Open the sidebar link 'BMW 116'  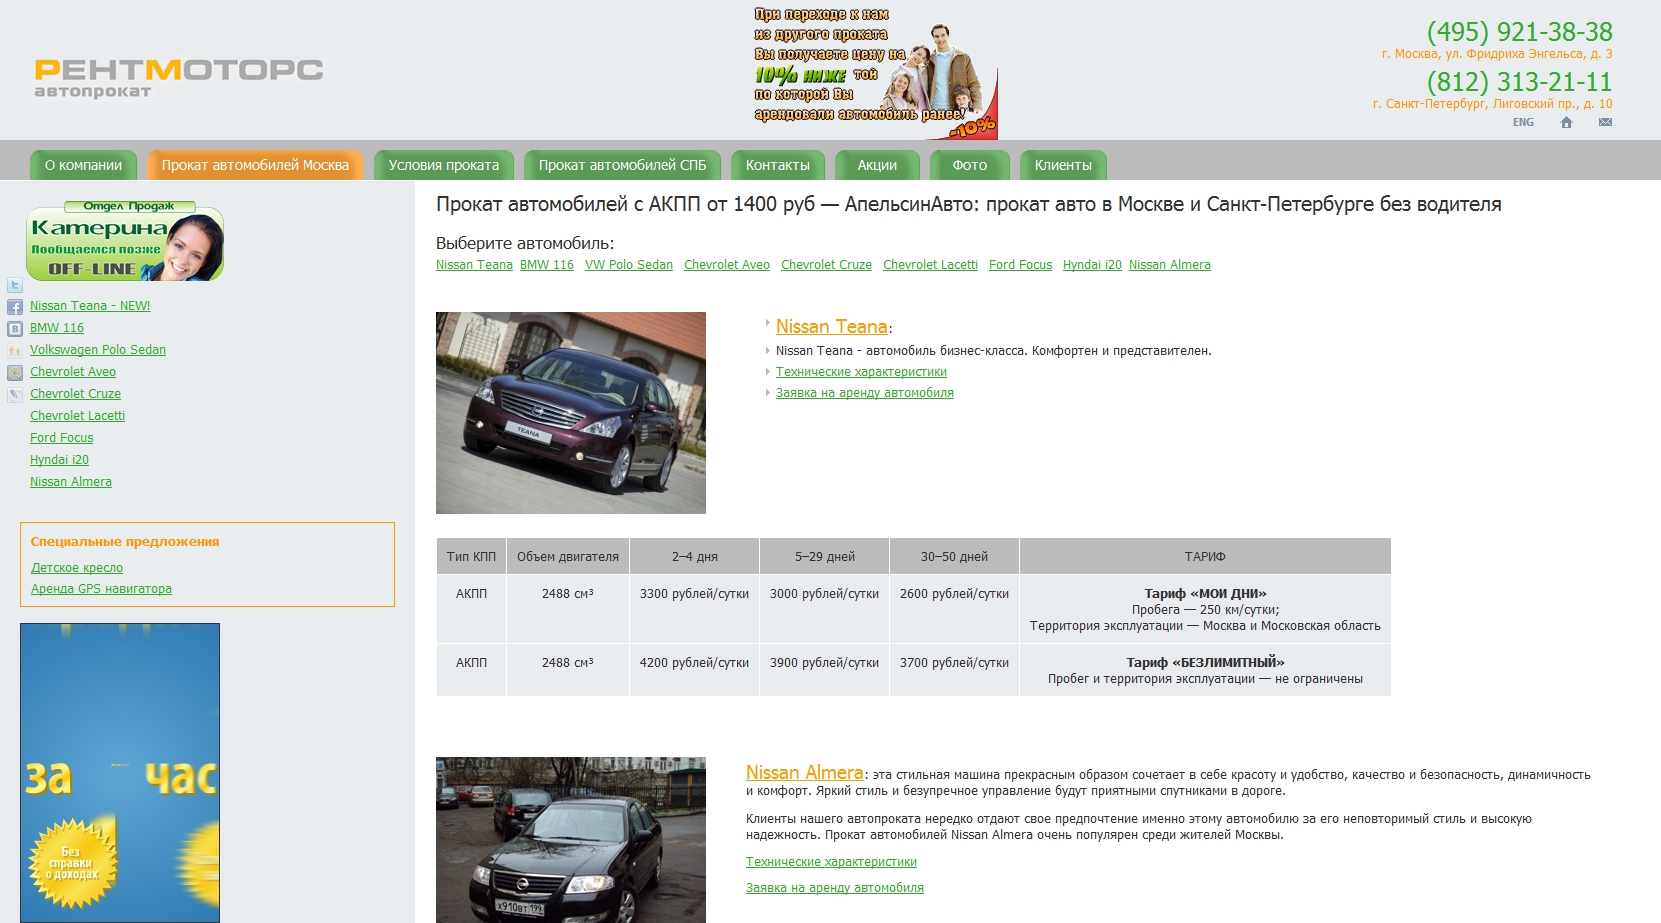[x=57, y=328]
